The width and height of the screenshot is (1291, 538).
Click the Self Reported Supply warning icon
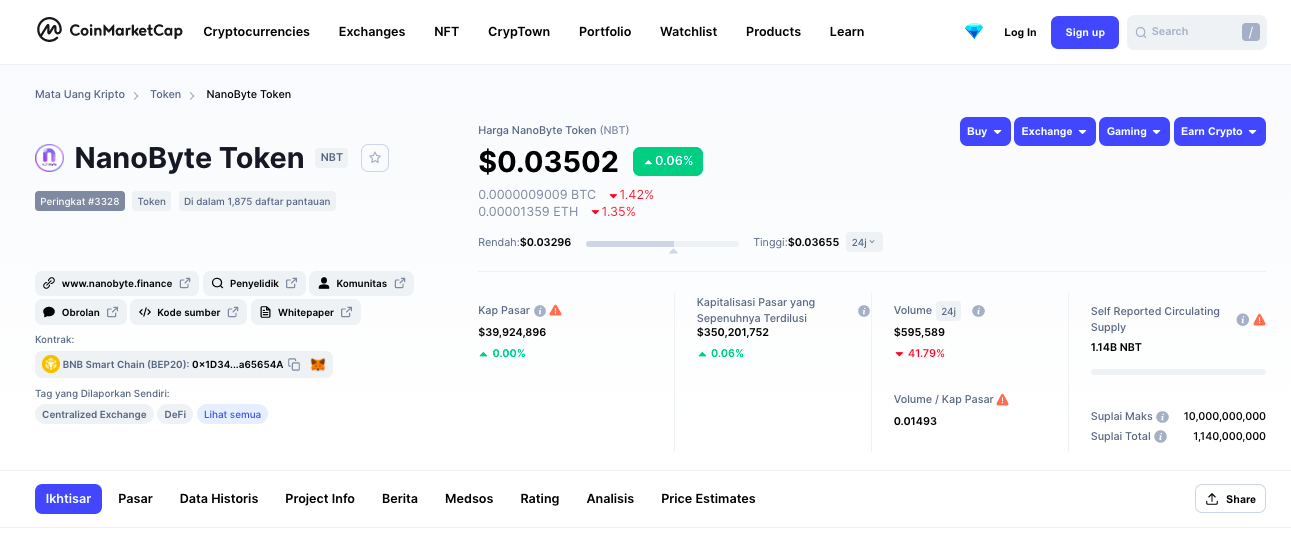pos(1259,320)
